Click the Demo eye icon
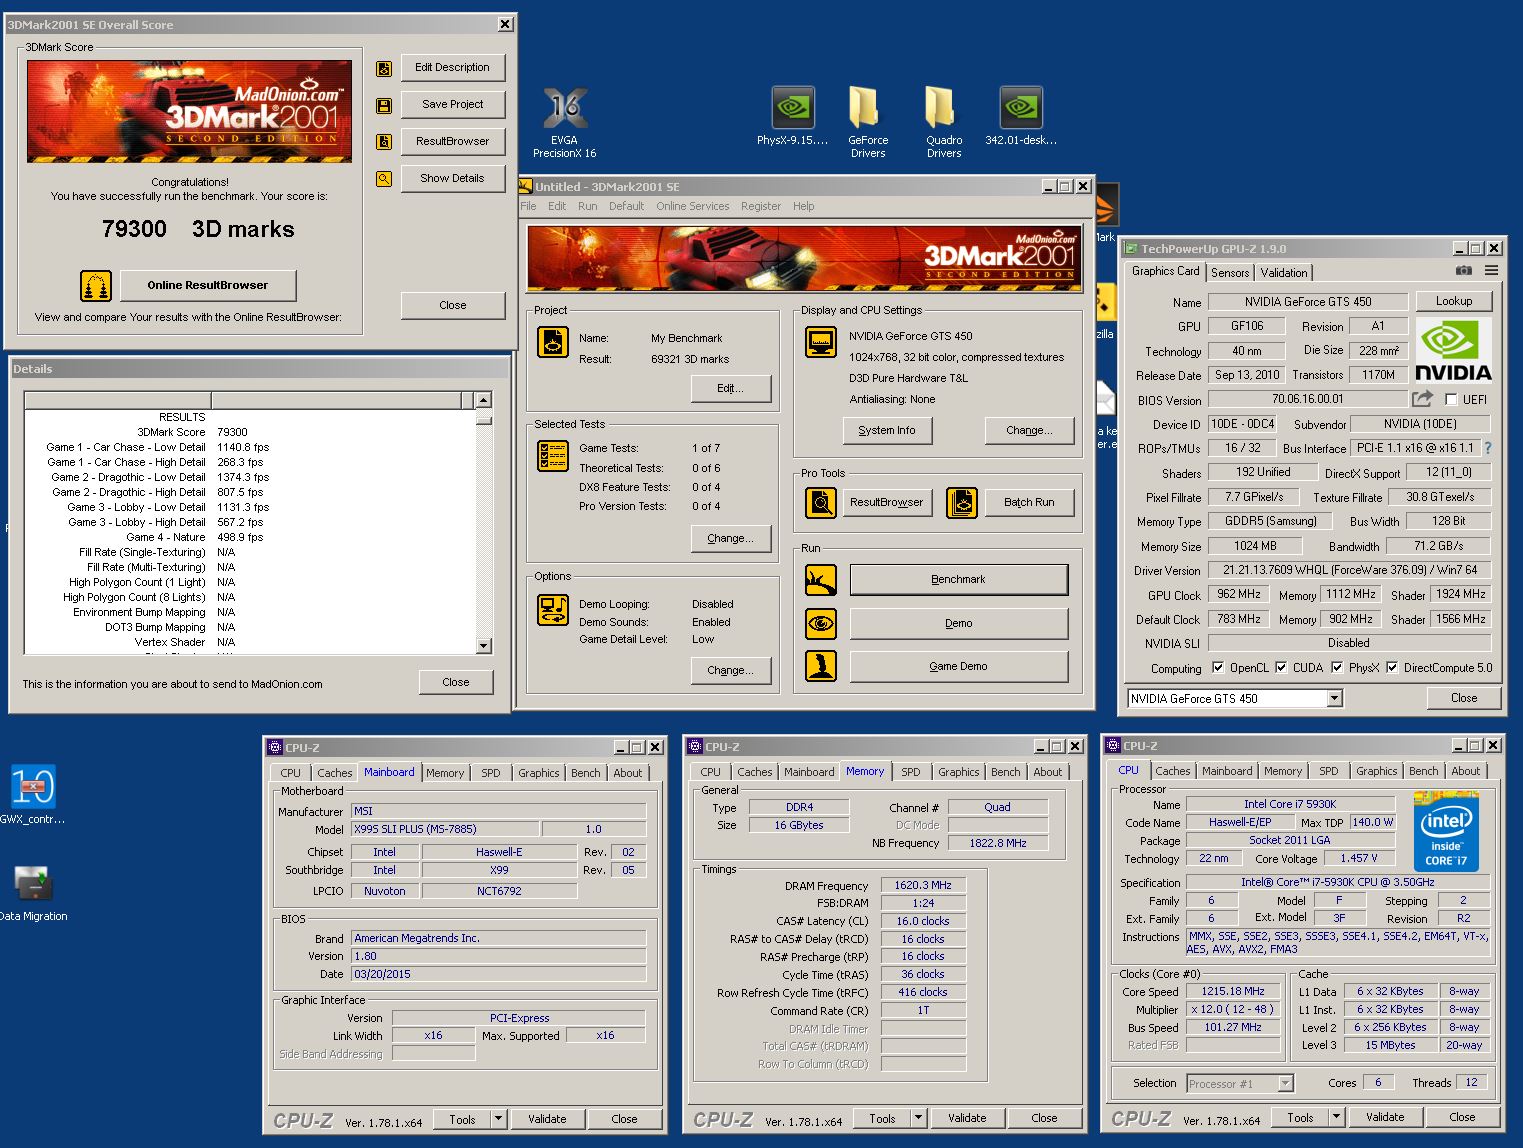 (x=821, y=623)
